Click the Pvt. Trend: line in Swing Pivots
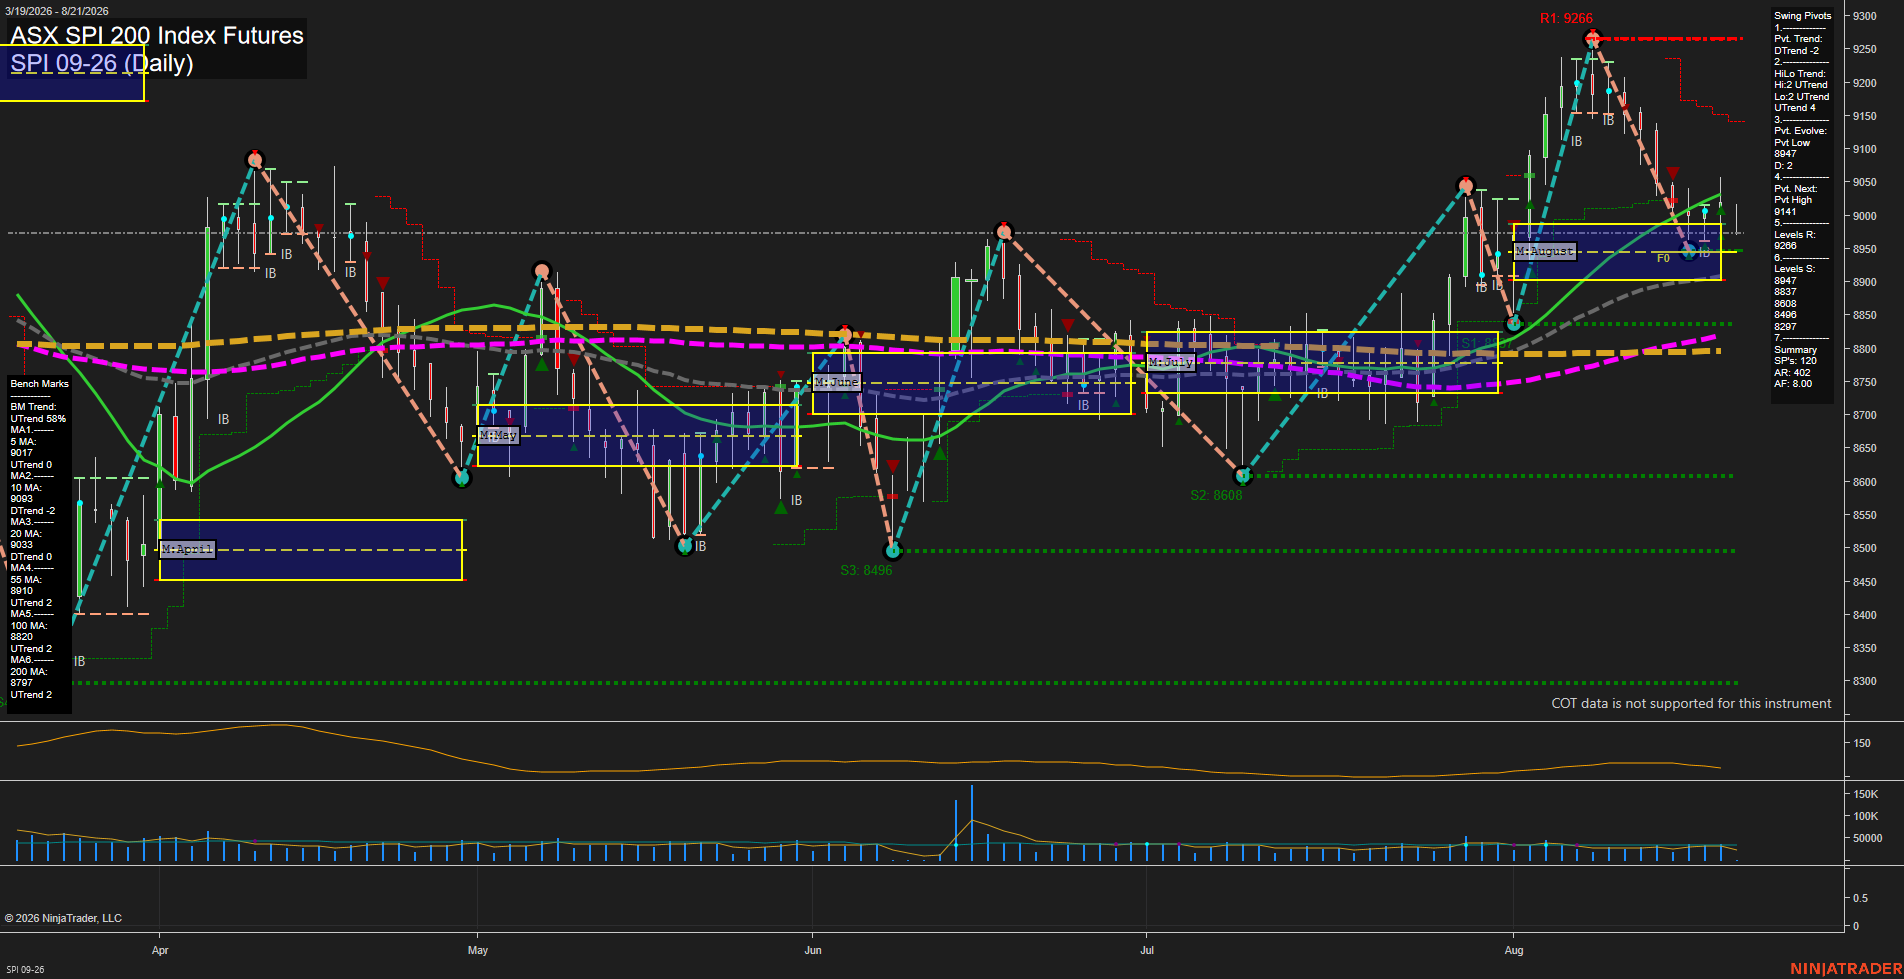1904x979 pixels. (x=1798, y=39)
